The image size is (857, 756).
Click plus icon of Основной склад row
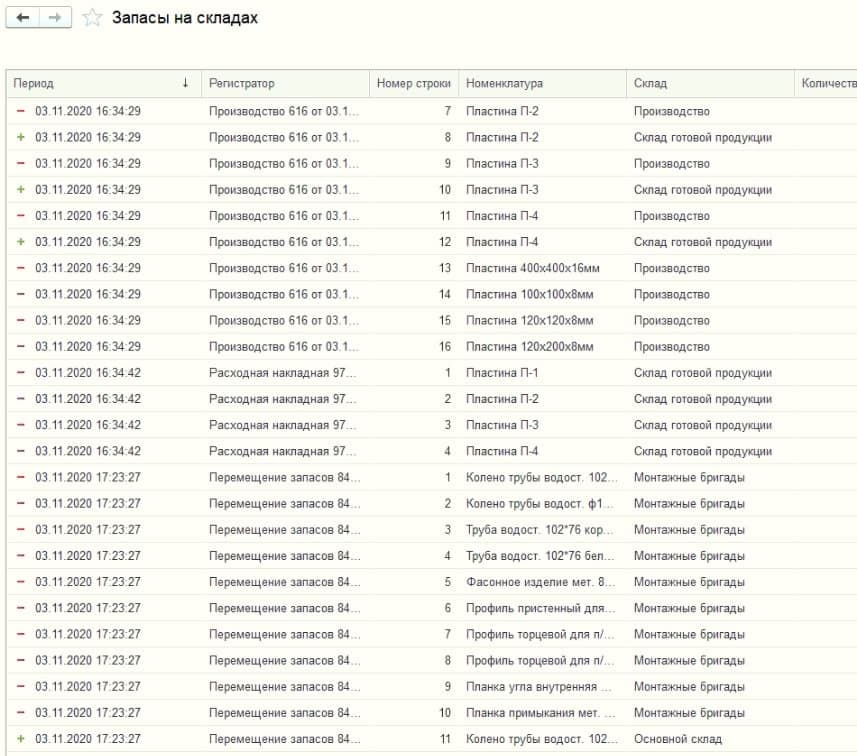21,739
